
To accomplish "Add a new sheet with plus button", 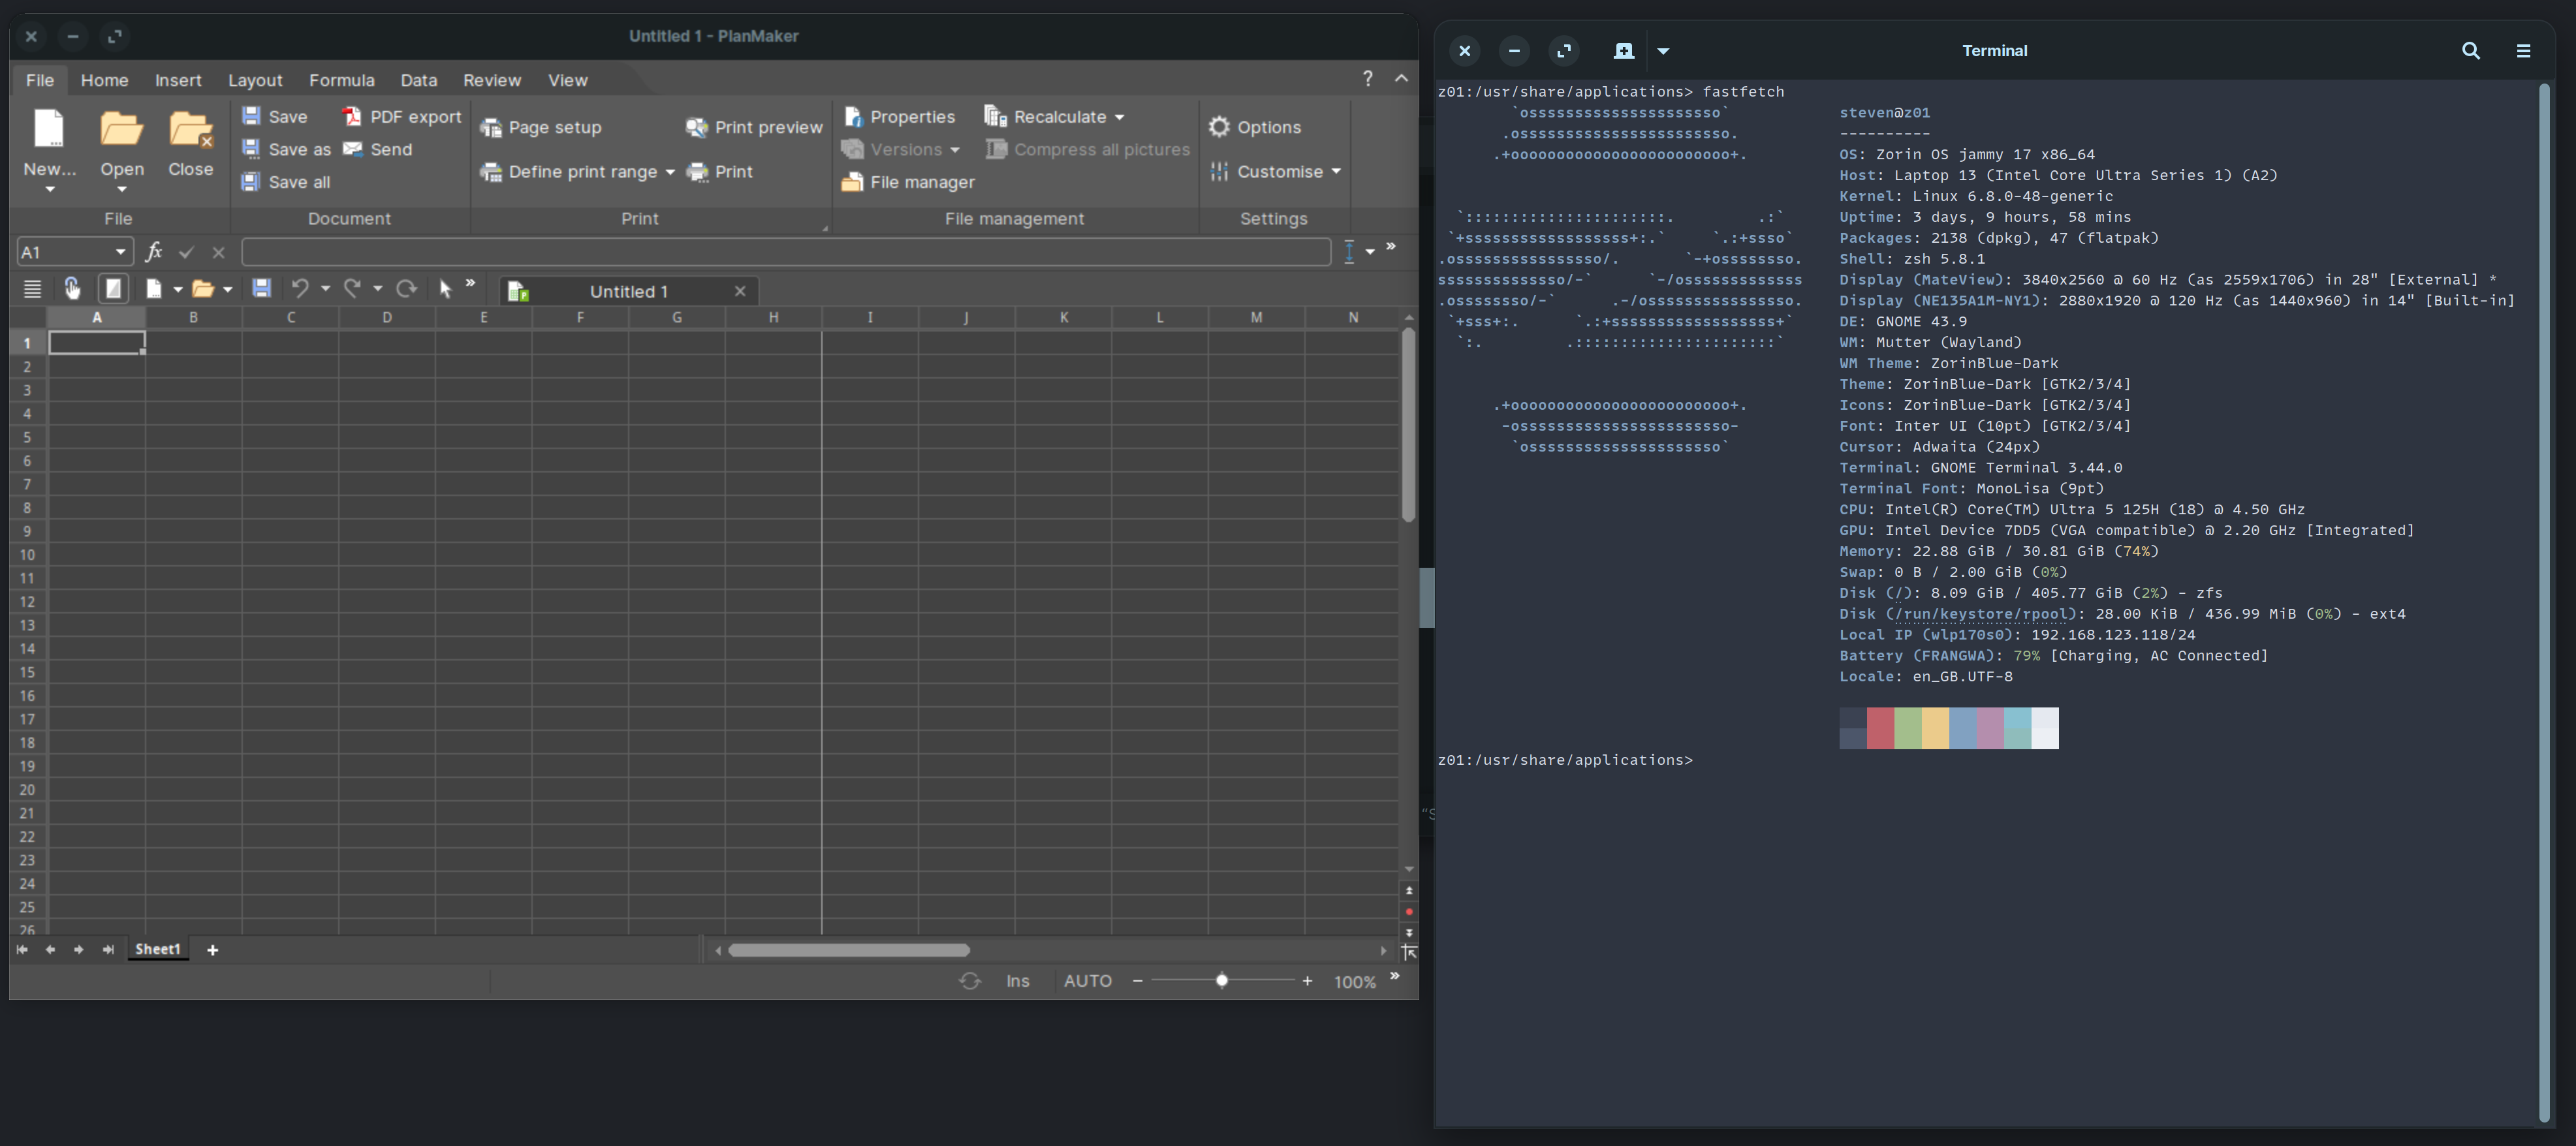I will click(x=212, y=950).
